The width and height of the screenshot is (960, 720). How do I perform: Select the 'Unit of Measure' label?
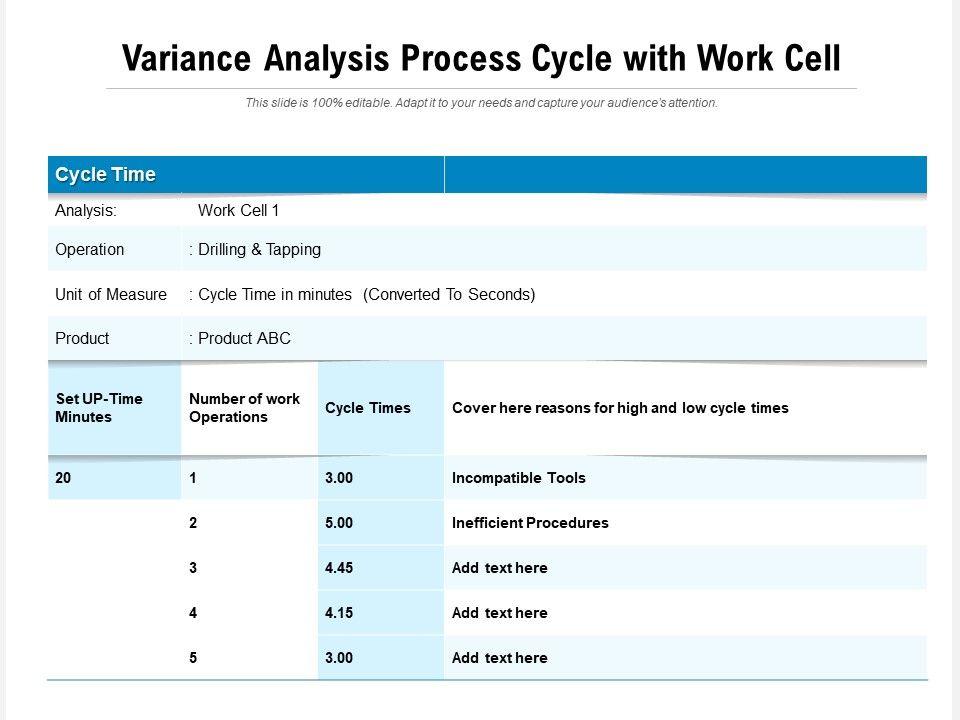[x=111, y=294]
